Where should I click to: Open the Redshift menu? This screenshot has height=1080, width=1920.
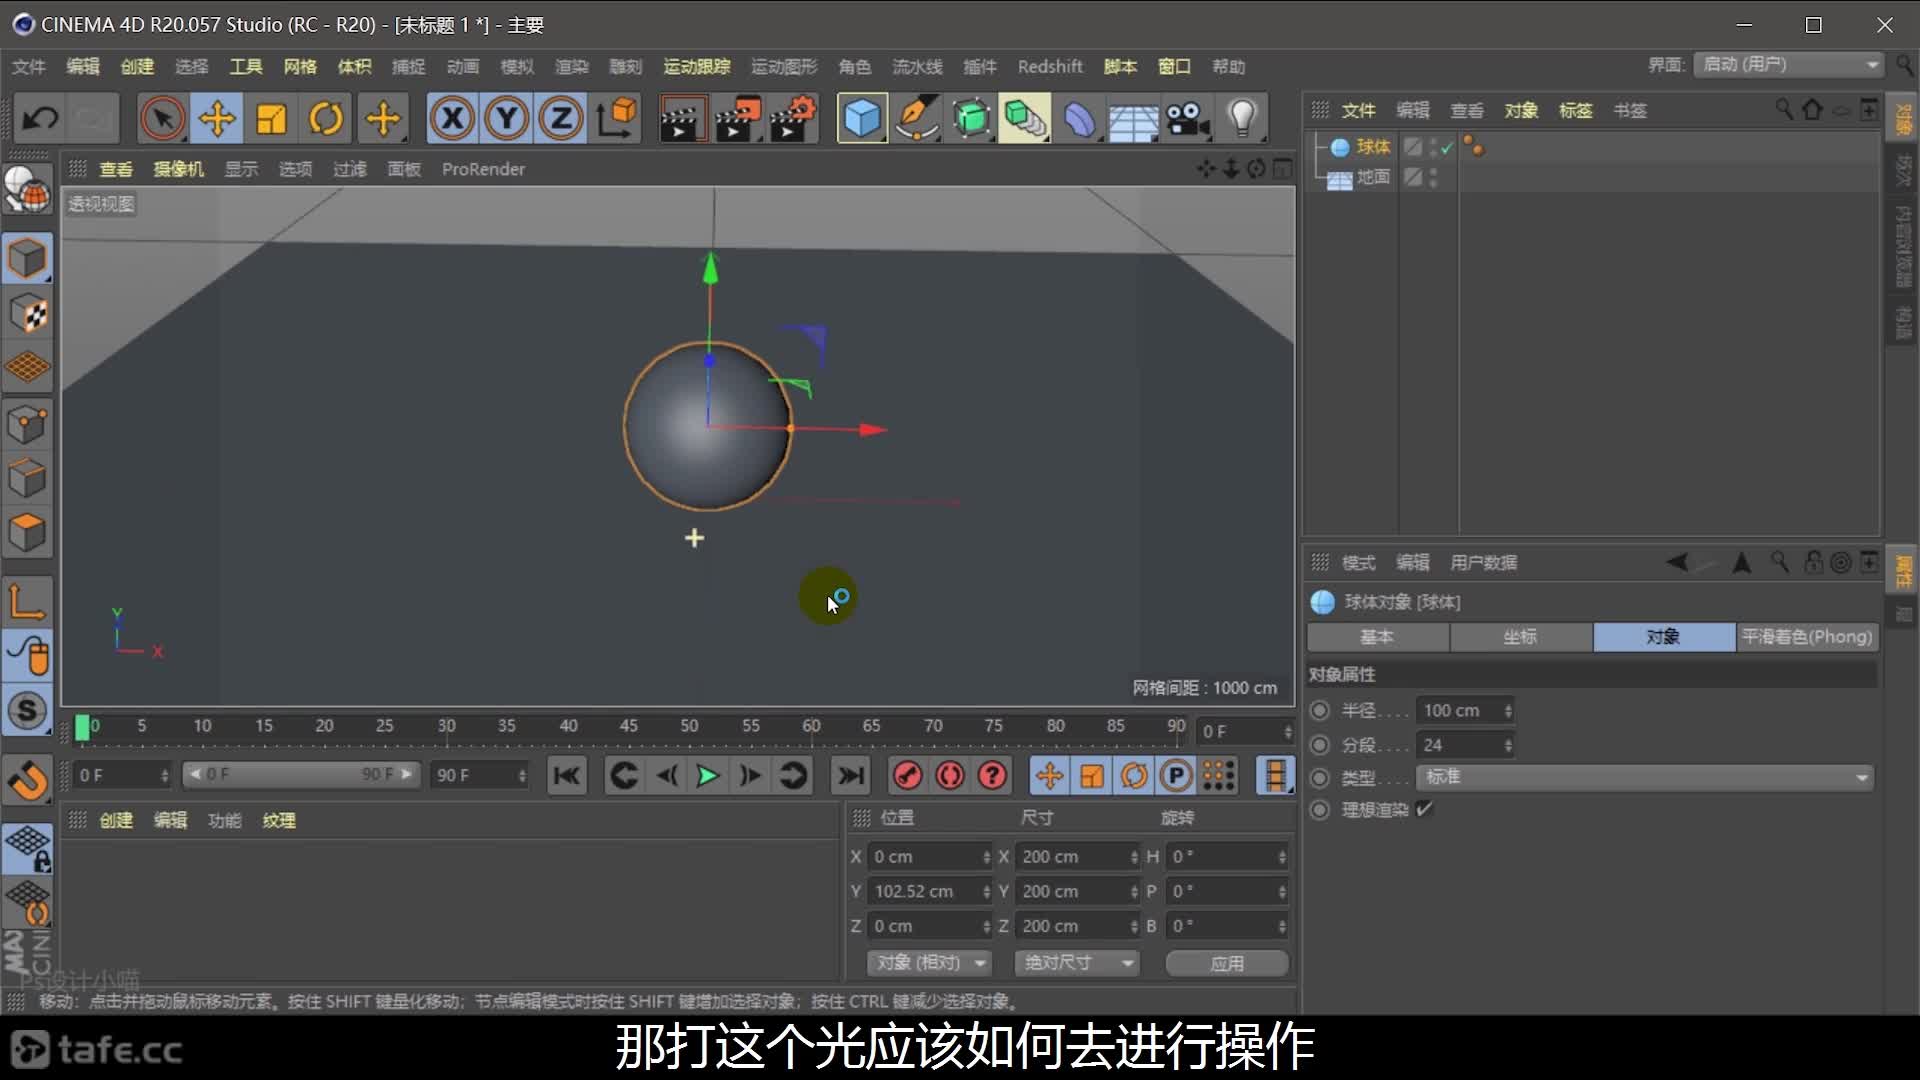1050,67
